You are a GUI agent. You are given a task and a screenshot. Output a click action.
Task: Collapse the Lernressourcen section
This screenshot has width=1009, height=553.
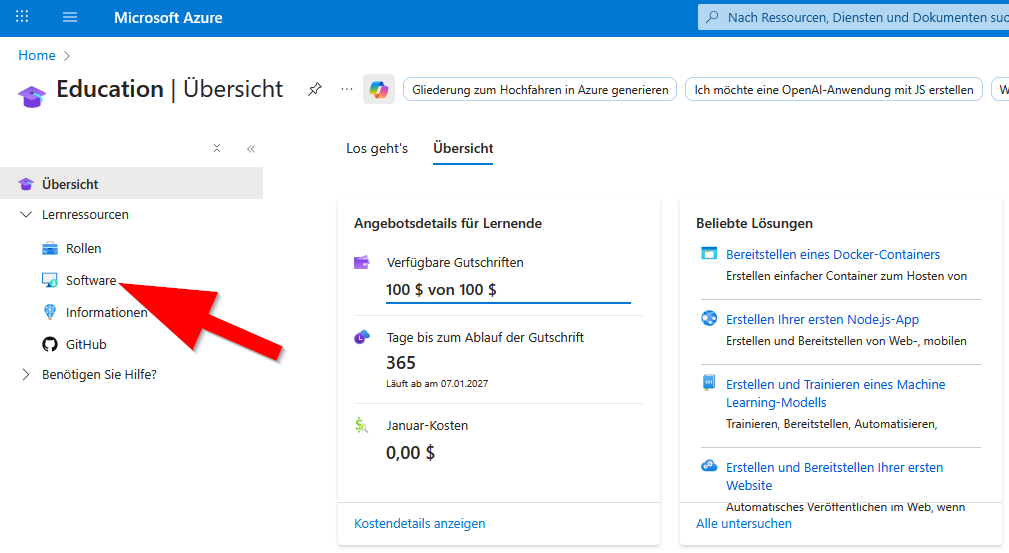coord(26,215)
